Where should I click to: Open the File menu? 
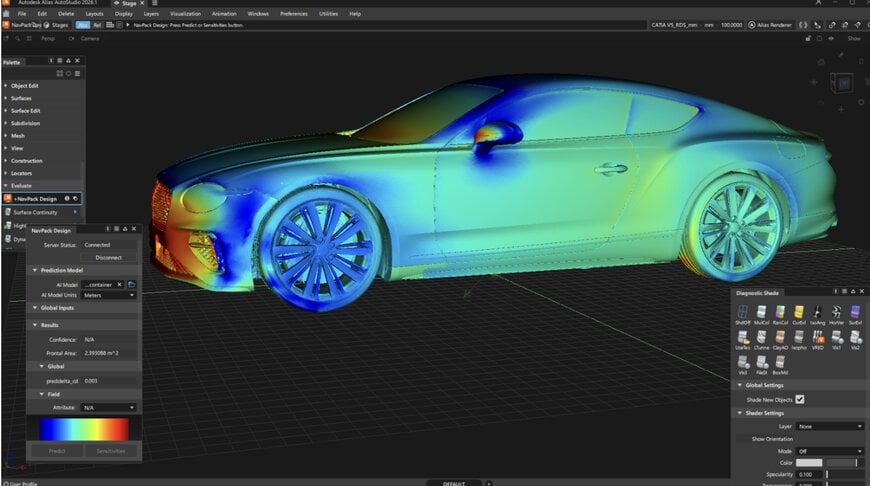tap(22, 14)
